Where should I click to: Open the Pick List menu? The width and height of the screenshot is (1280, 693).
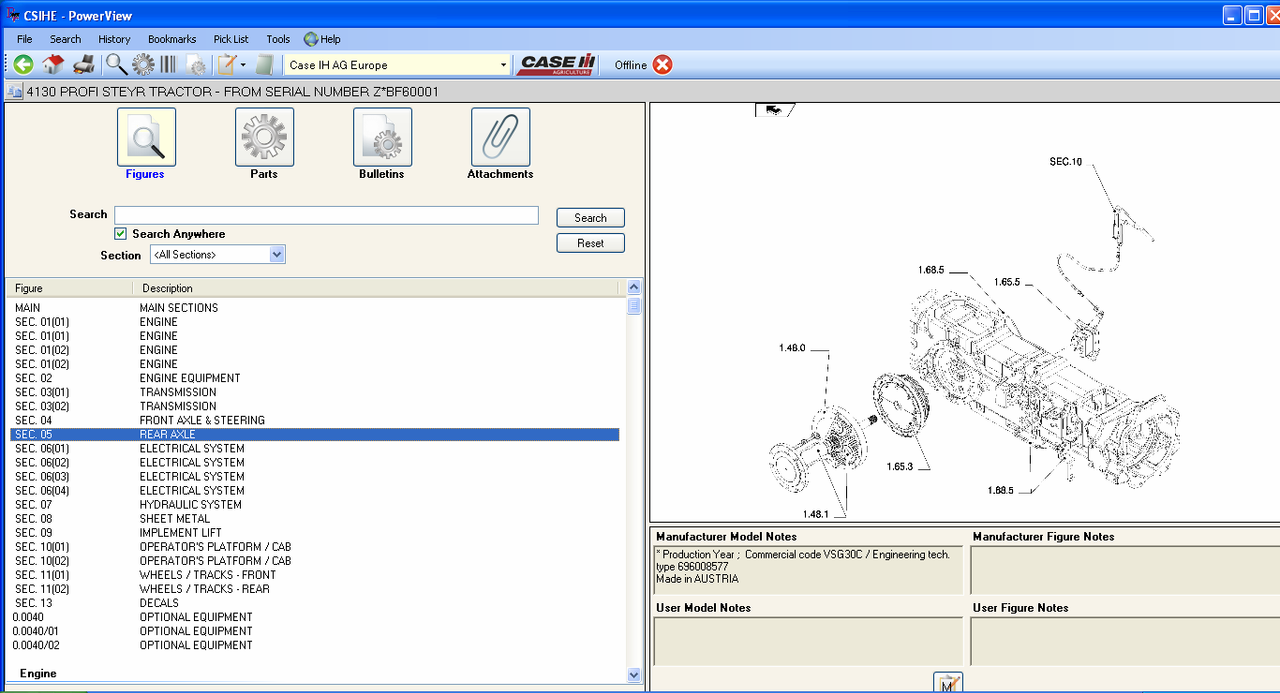(231, 39)
